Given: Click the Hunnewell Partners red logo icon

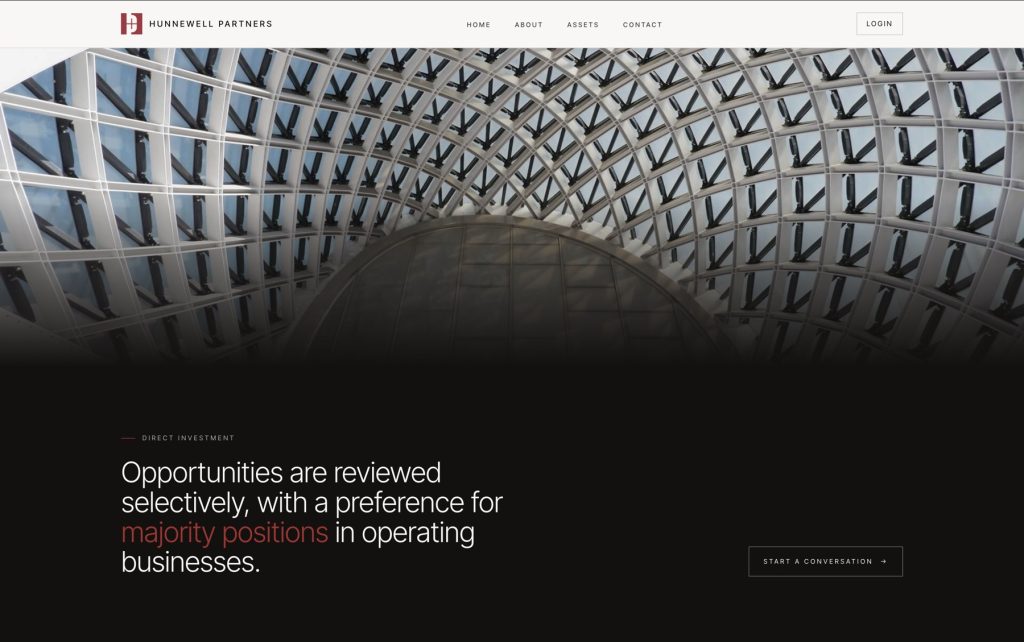Looking at the screenshot, I should click(x=131, y=24).
